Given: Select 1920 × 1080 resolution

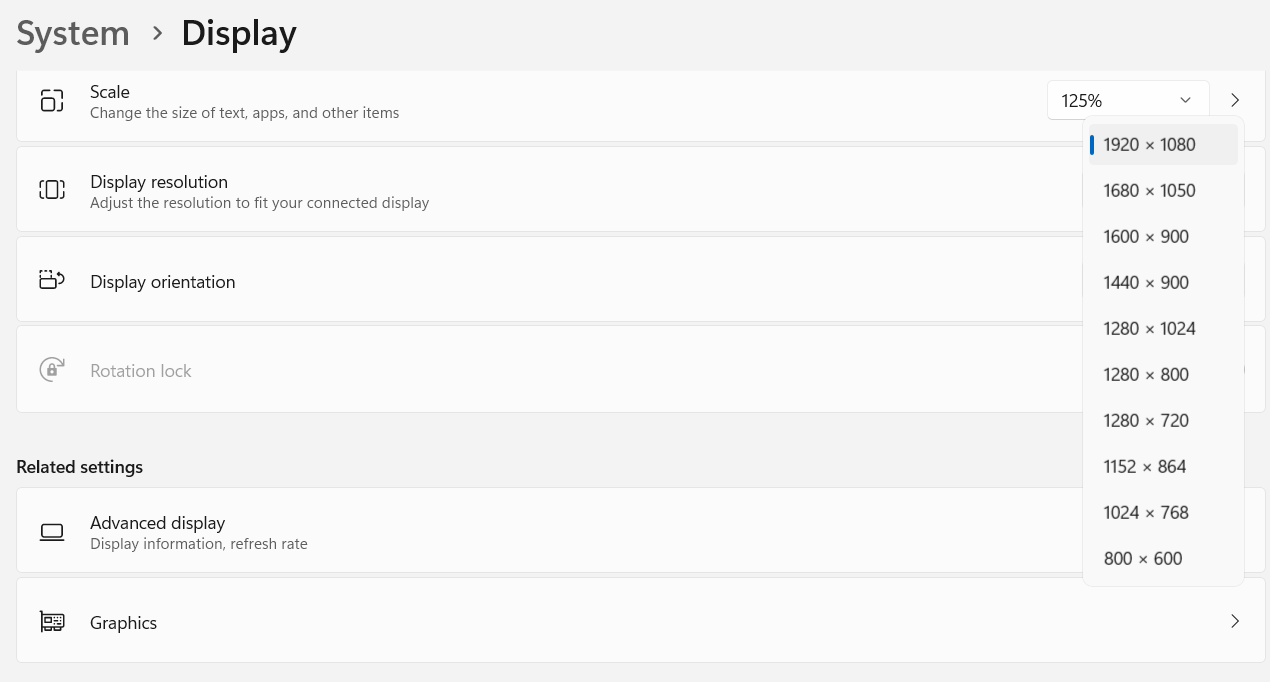Looking at the screenshot, I should (x=1149, y=145).
